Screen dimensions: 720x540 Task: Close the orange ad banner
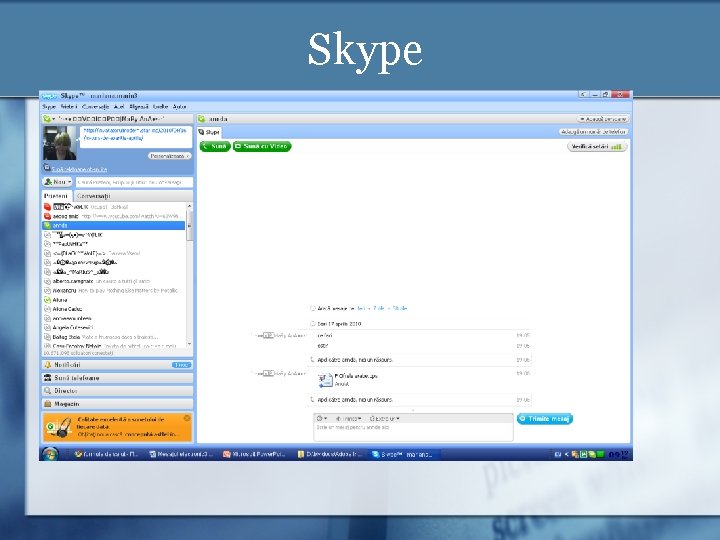[x=187, y=418]
